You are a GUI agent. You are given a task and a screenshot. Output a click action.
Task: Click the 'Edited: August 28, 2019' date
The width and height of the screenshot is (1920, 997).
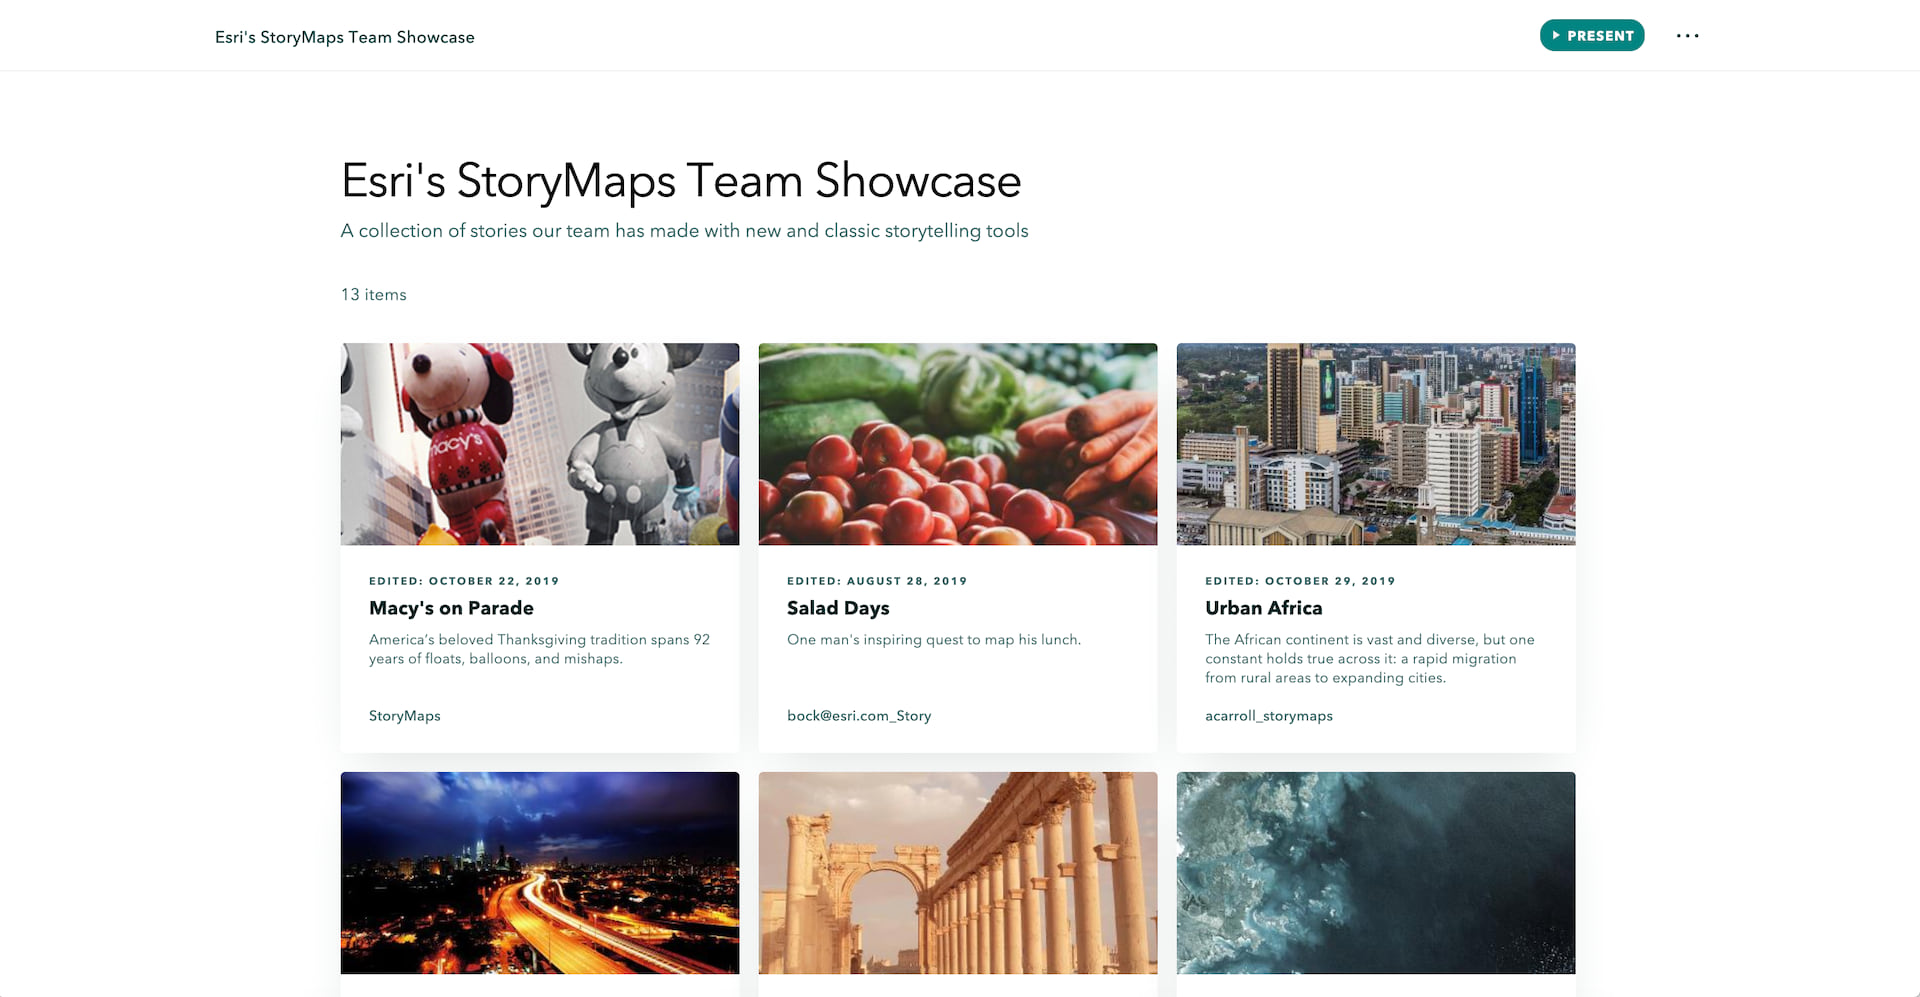(877, 581)
